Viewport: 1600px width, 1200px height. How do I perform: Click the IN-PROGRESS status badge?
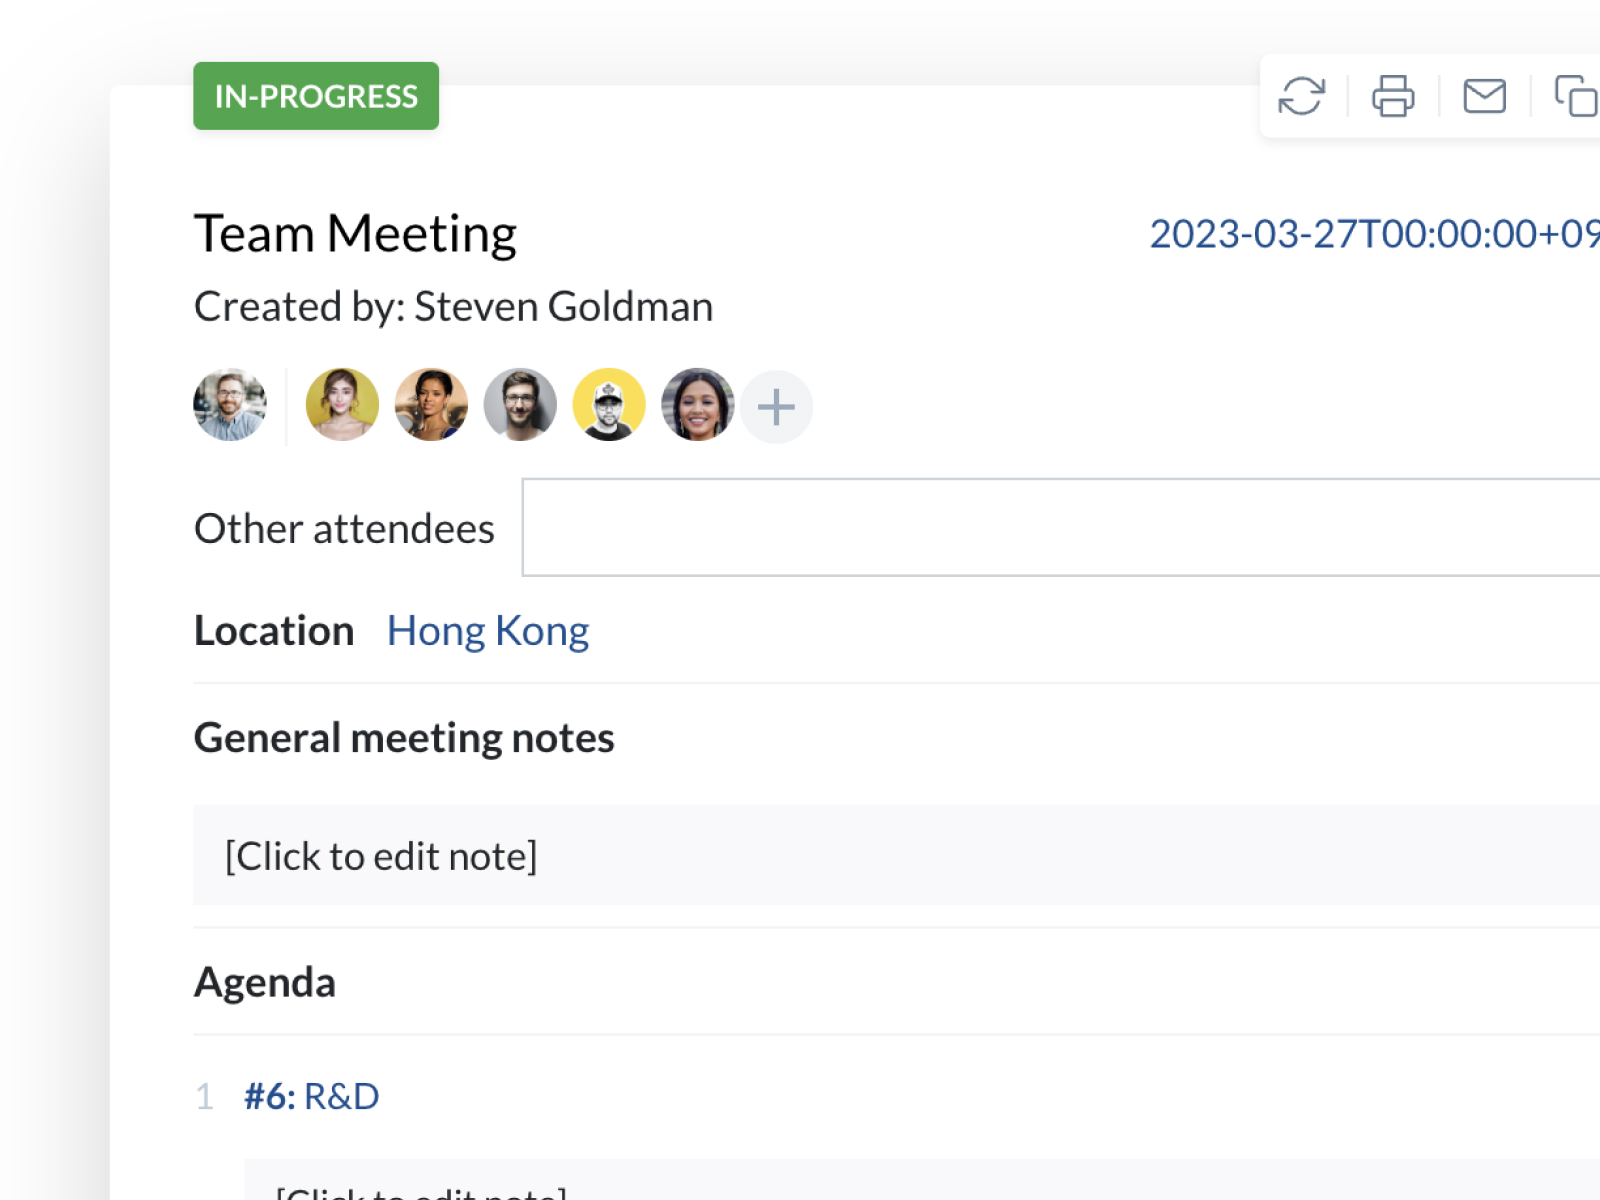click(x=316, y=96)
